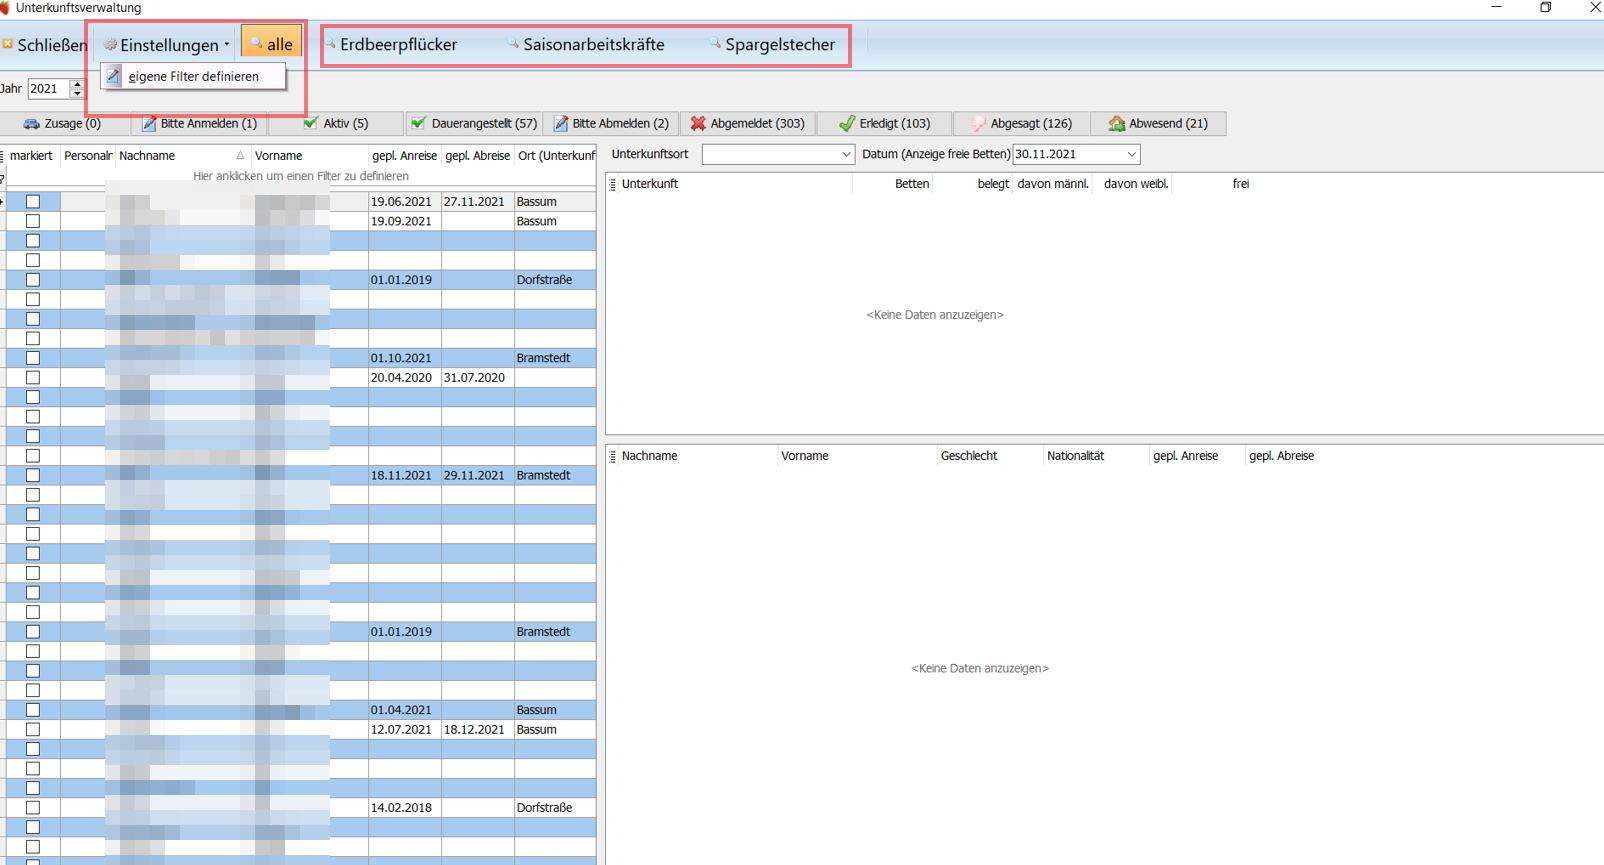Image resolution: width=1604 pixels, height=865 pixels.
Task: Click the Schließen icon in toolbar
Action: [7, 45]
